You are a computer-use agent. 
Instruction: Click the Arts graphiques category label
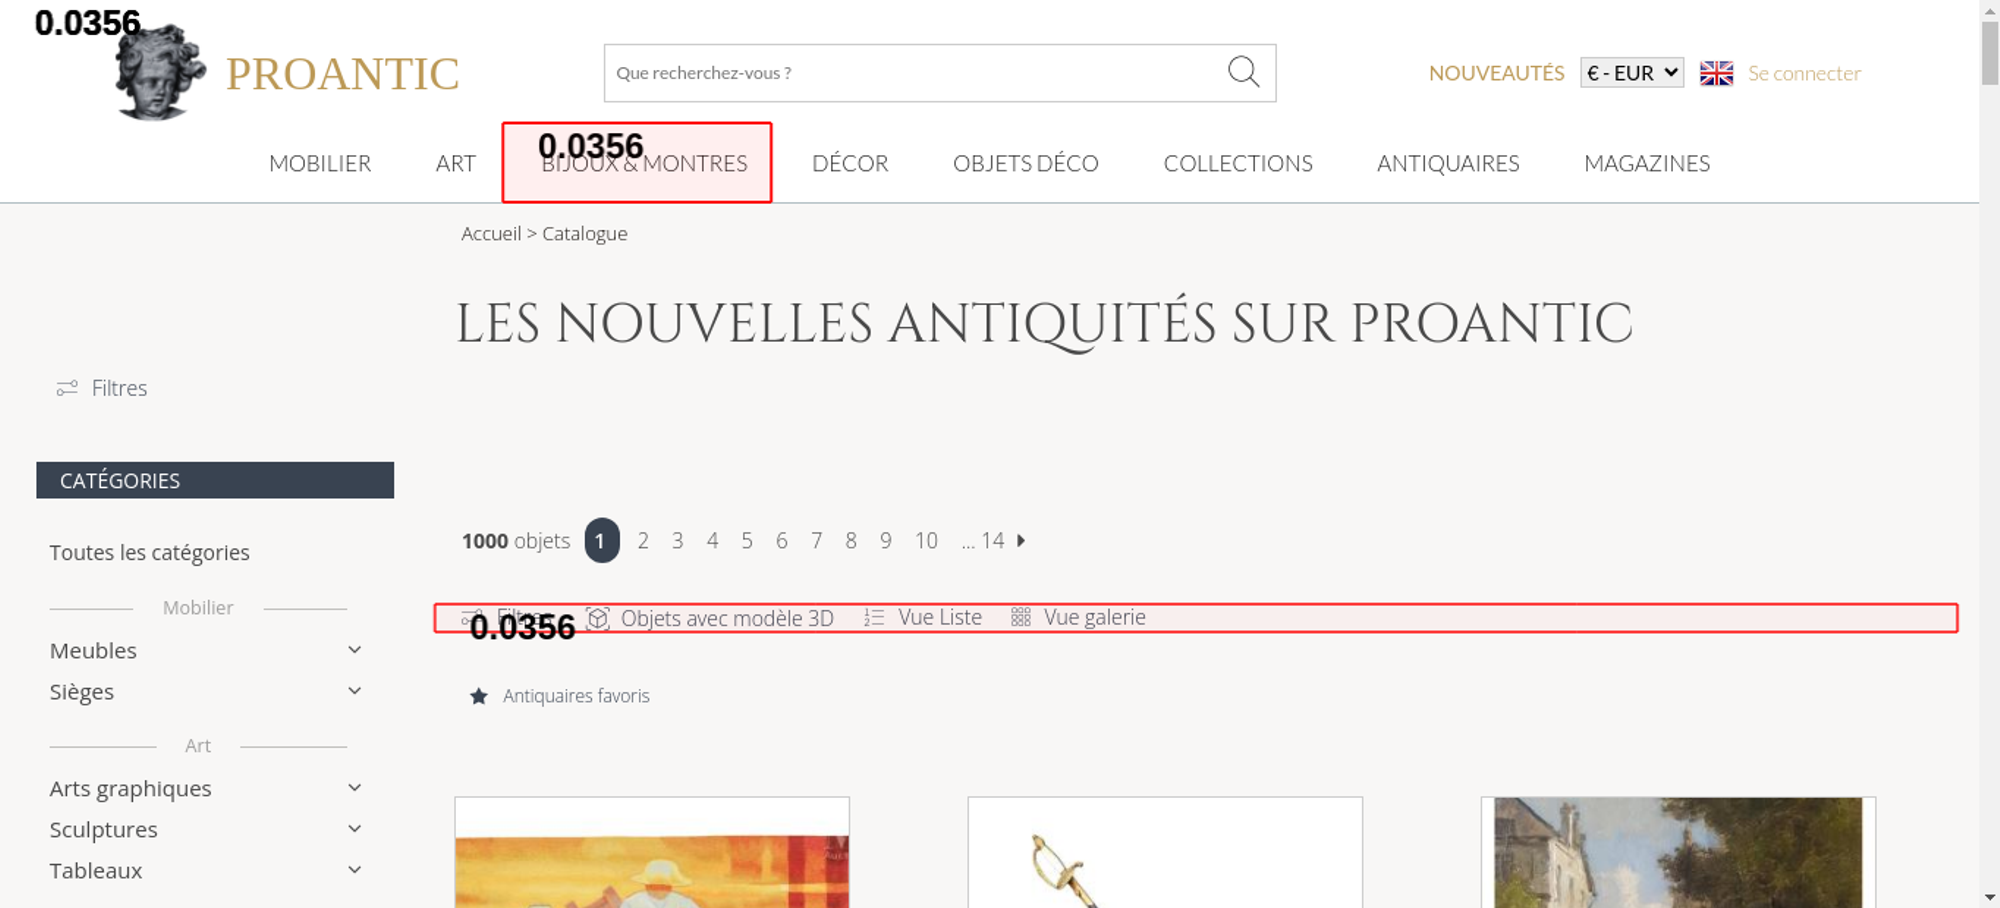pos(131,789)
